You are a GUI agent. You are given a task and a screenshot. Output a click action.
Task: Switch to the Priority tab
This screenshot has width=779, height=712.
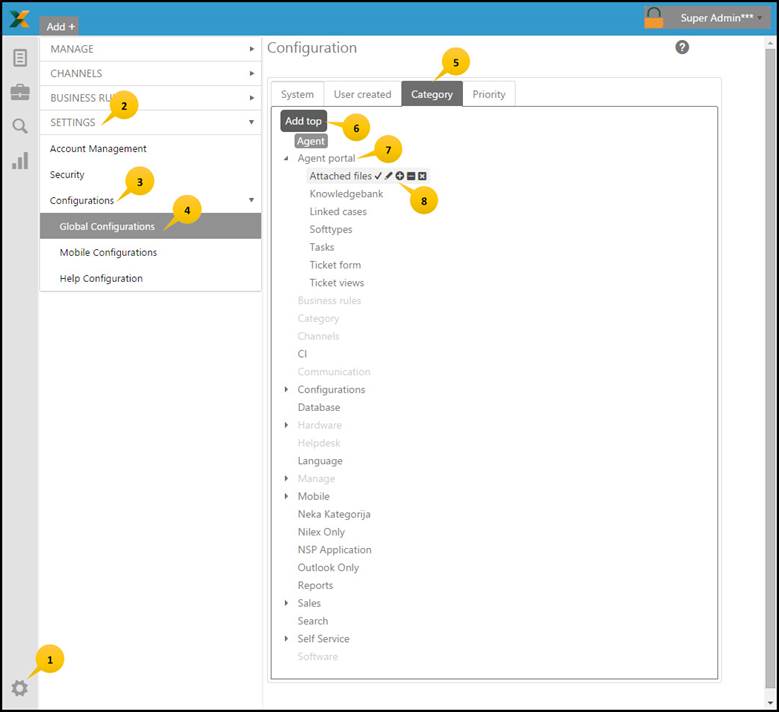point(489,94)
